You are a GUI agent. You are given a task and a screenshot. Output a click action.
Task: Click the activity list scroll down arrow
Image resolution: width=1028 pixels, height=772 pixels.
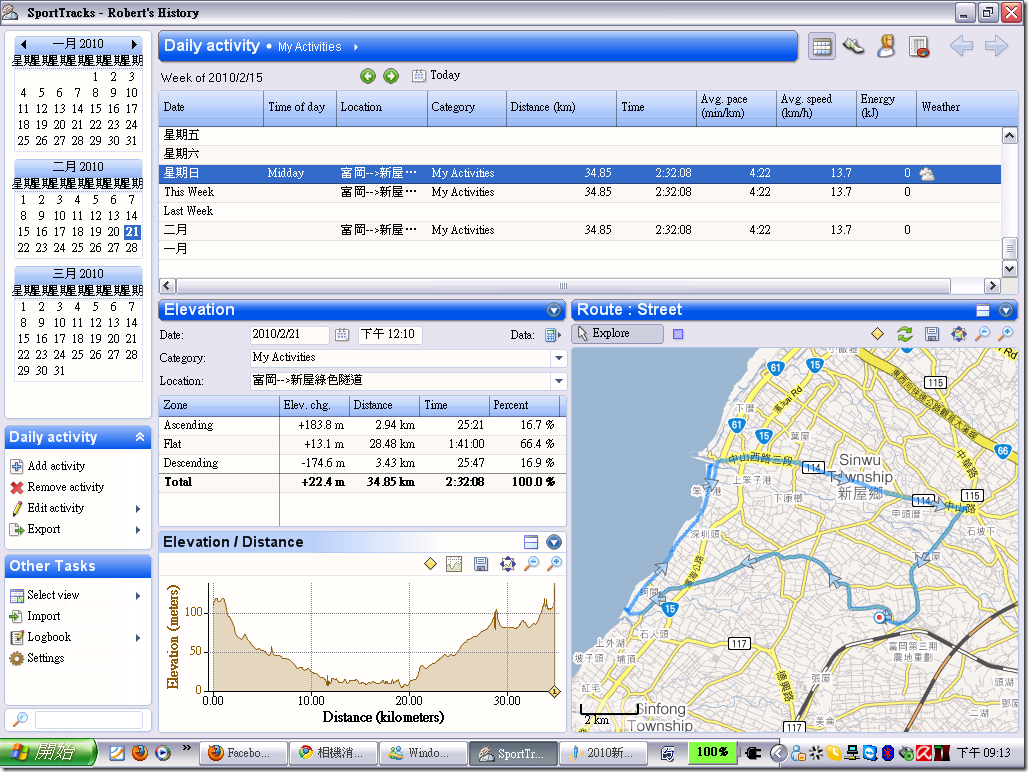[1010, 269]
